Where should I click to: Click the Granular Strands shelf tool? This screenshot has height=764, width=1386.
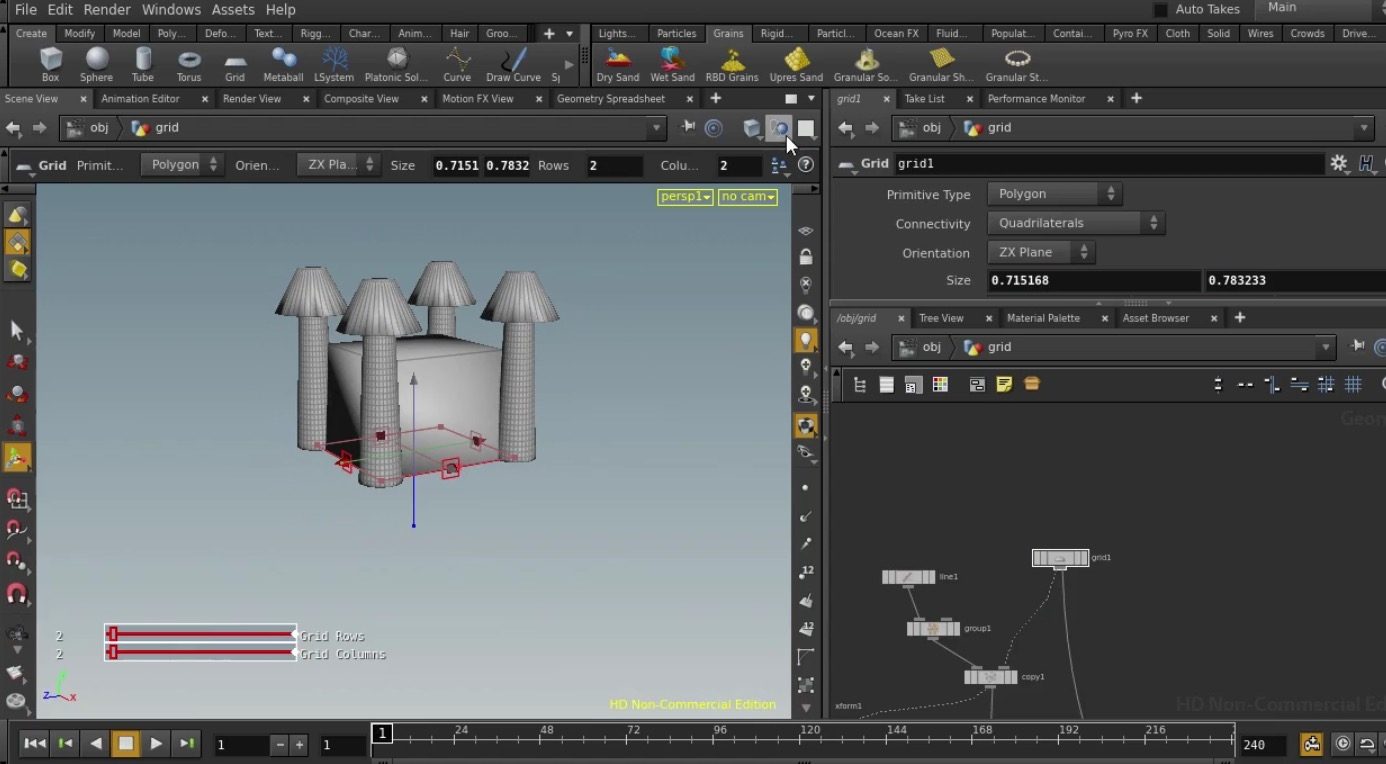1017,64
